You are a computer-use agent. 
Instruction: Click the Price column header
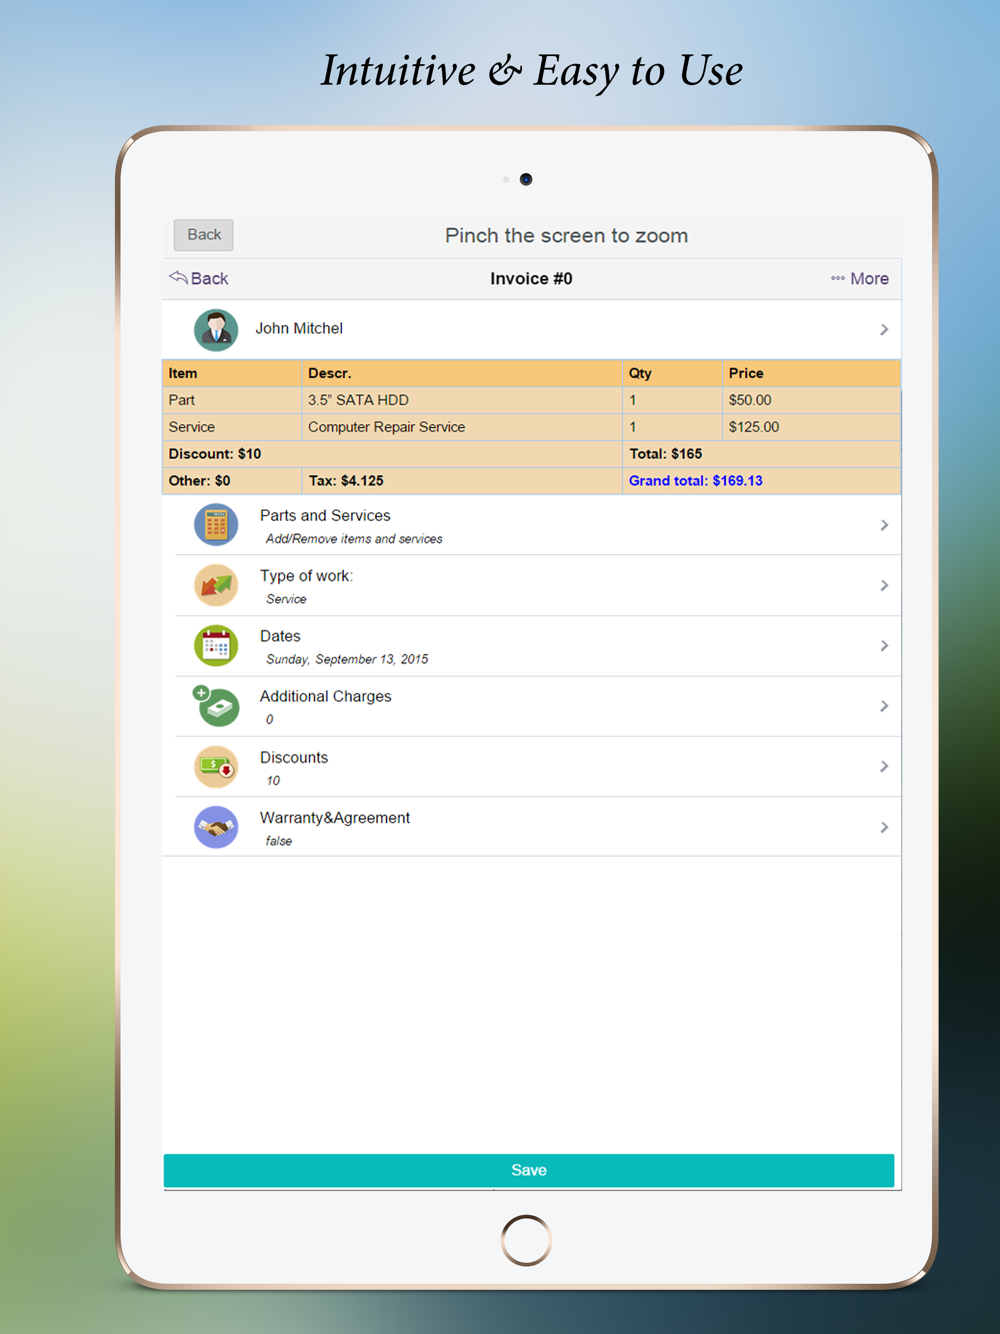[x=811, y=373]
